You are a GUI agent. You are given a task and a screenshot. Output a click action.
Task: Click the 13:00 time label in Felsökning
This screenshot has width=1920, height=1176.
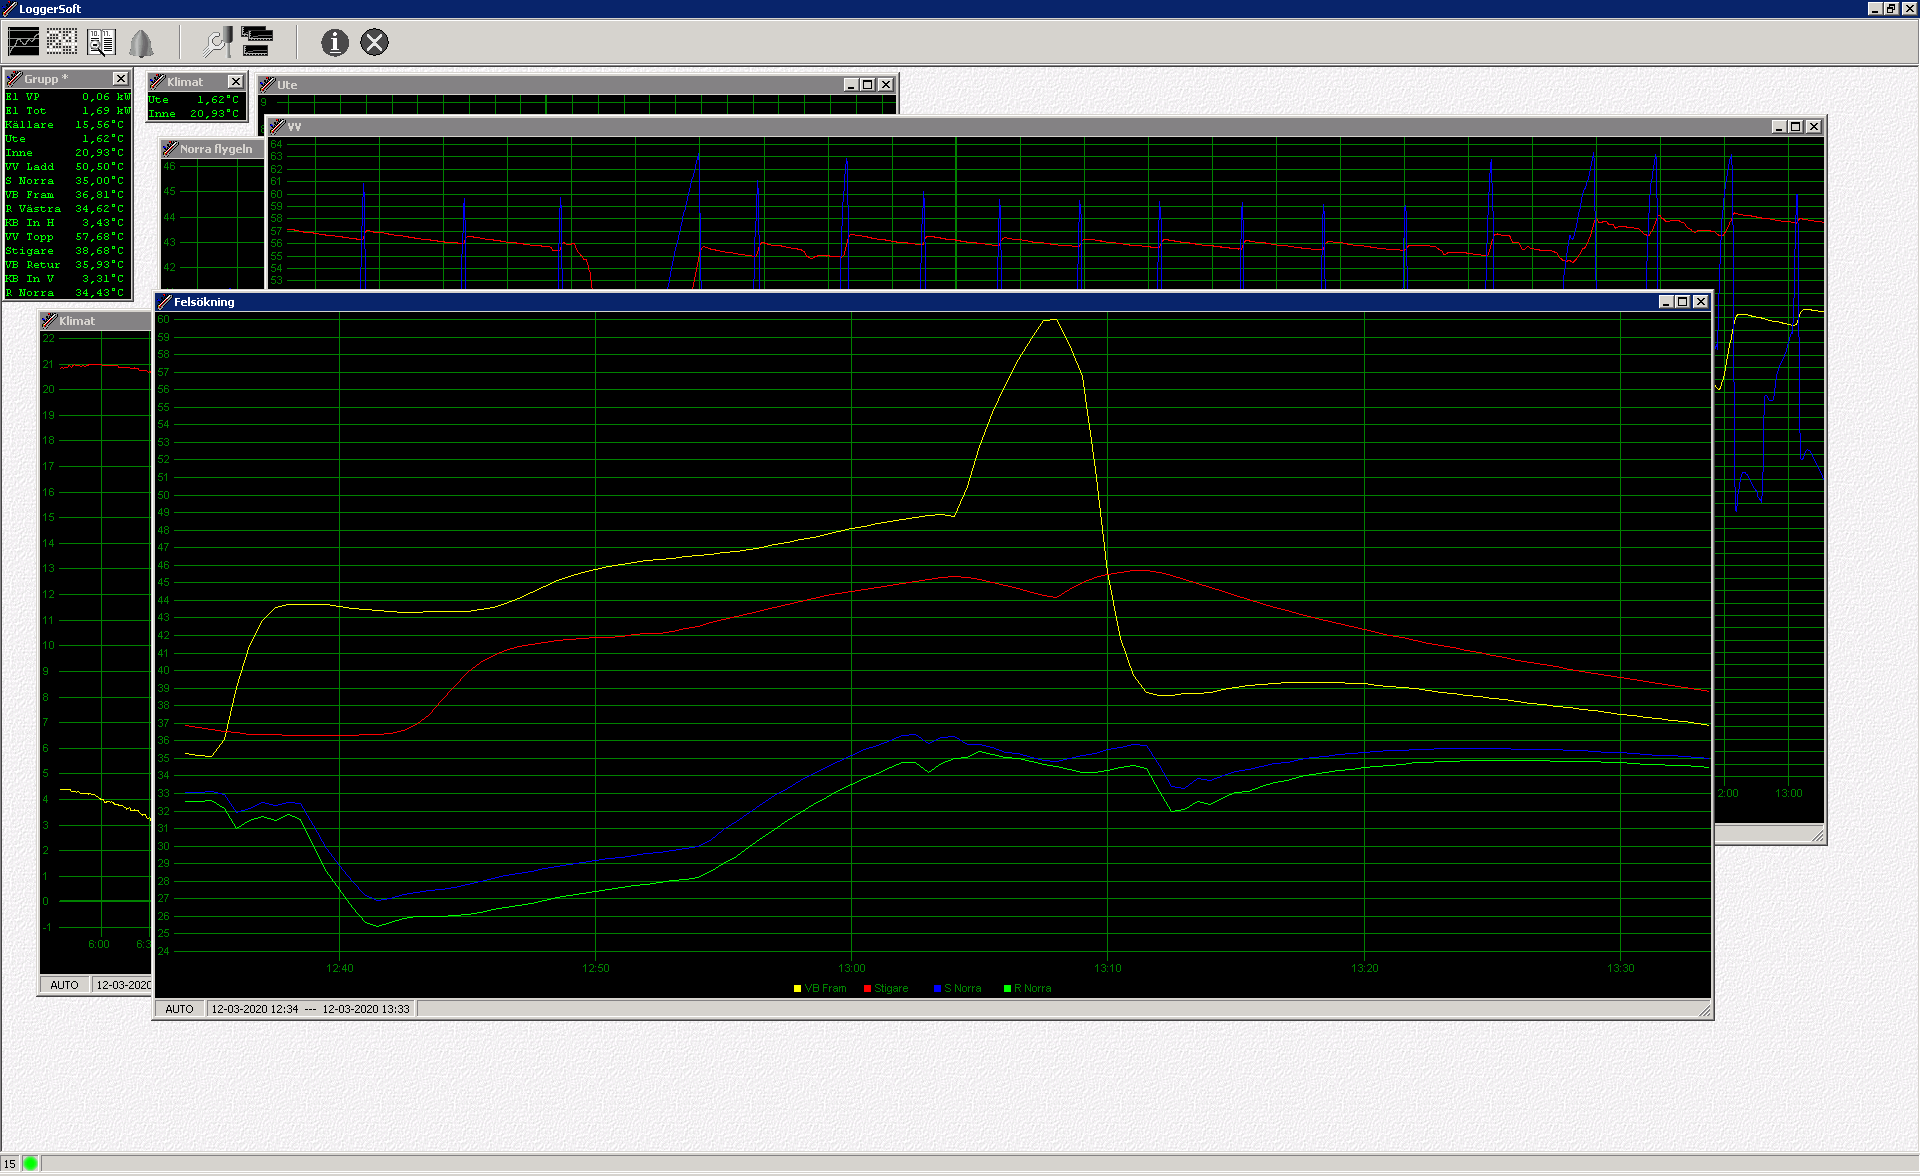852,968
